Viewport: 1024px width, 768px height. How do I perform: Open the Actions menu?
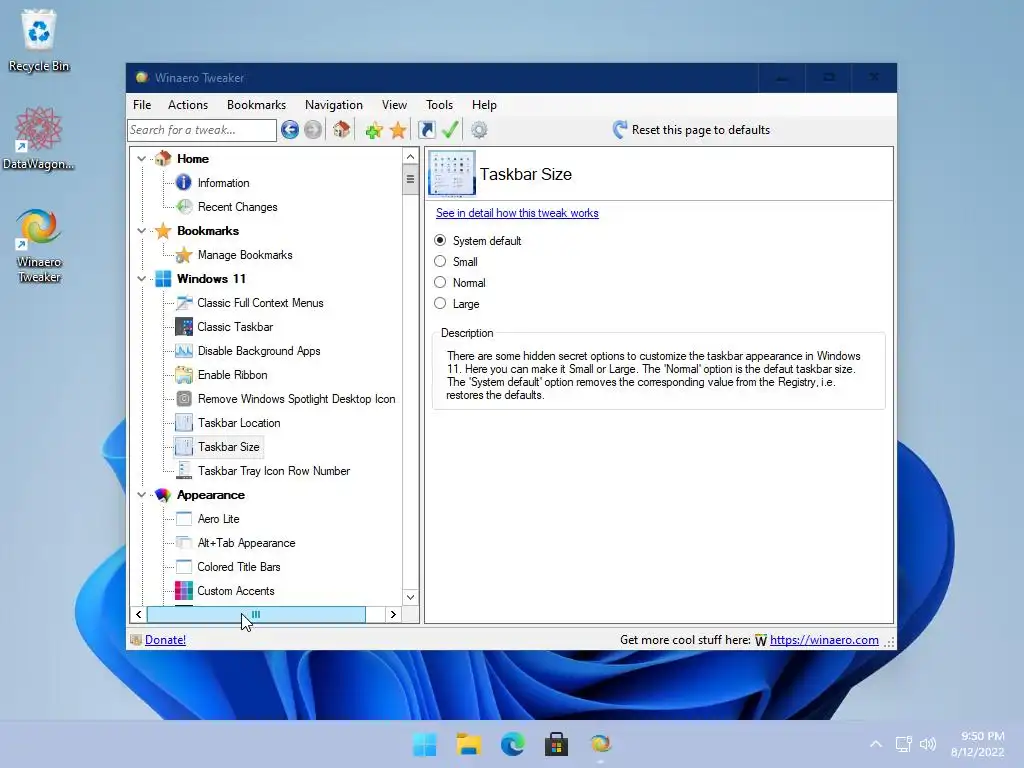pyautogui.click(x=188, y=104)
